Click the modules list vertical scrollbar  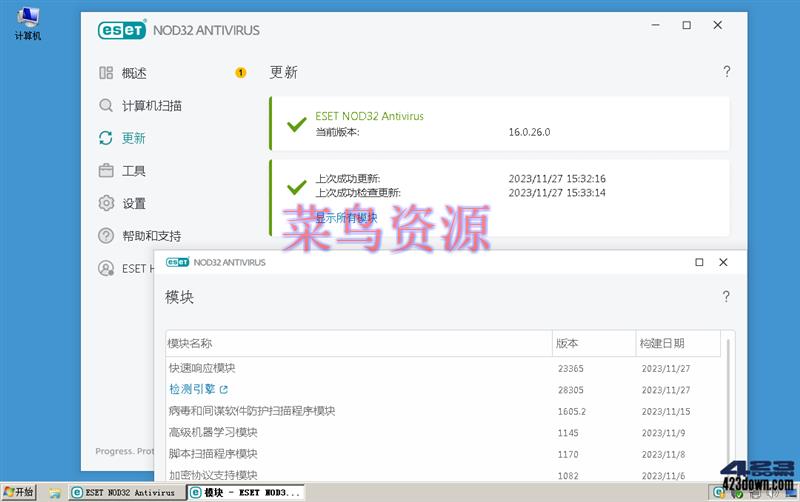(x=728, y=400)
